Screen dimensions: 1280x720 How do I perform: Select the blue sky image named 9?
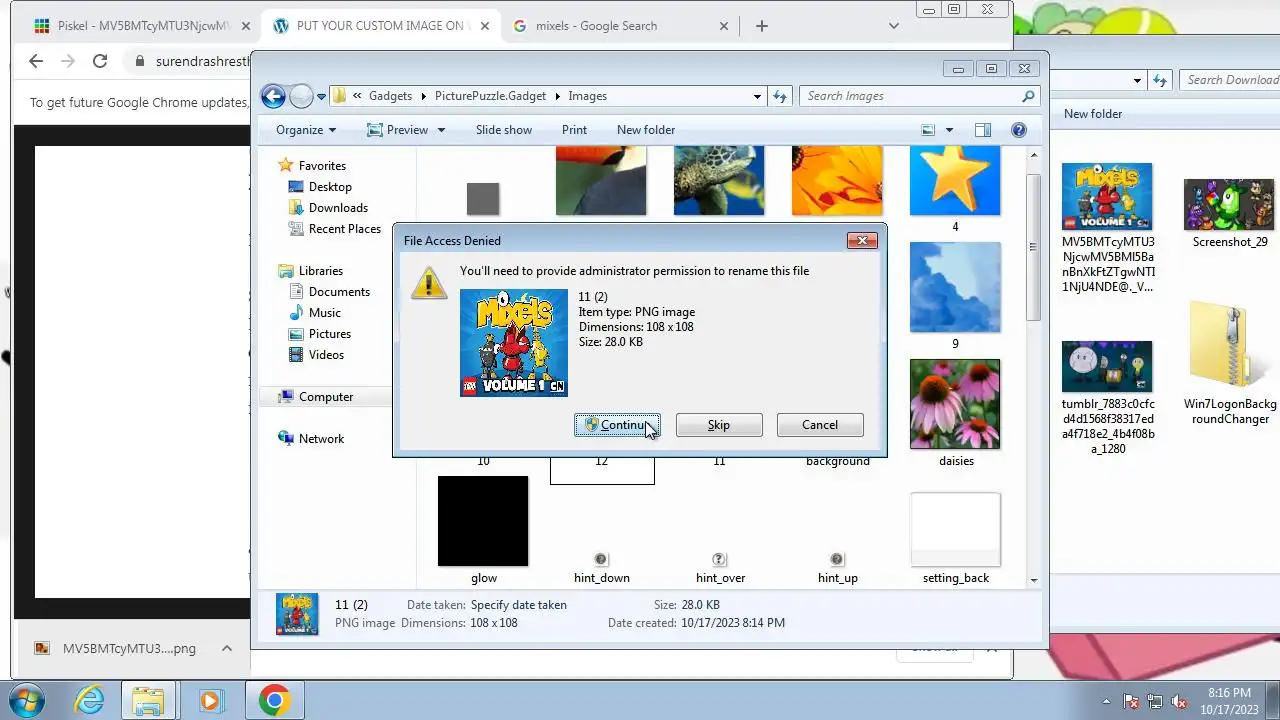[x=955, y=288]
